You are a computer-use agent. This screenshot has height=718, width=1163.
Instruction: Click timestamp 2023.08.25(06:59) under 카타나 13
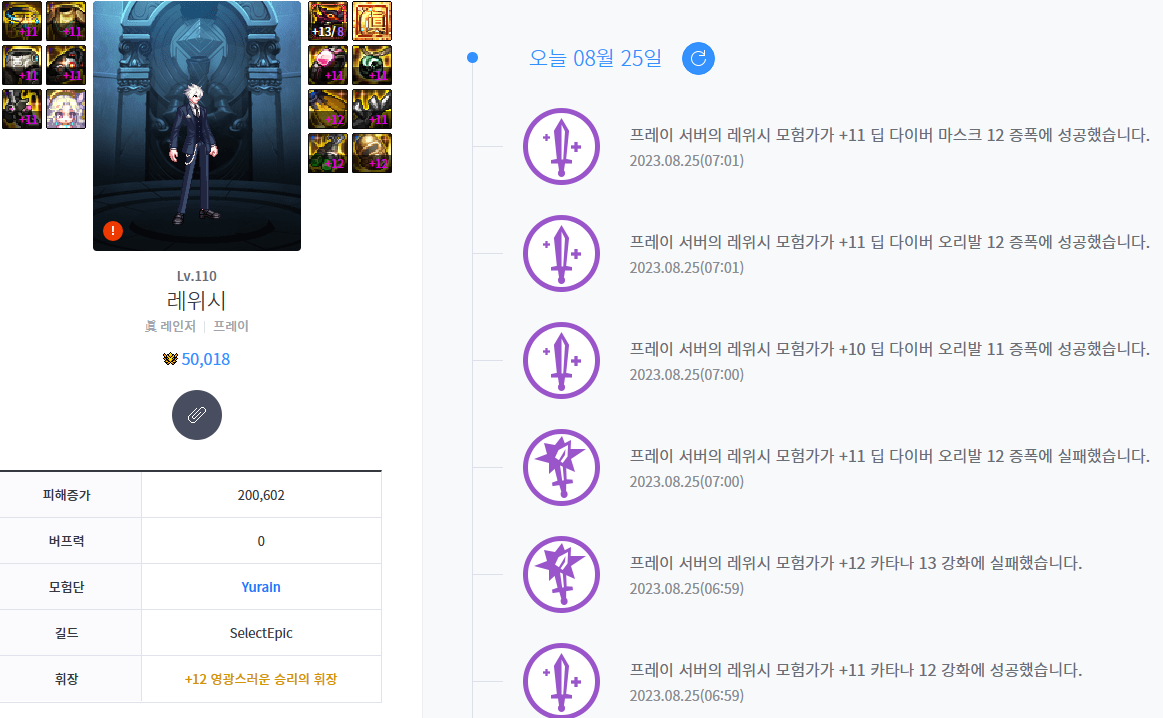(x=687, y=588)
